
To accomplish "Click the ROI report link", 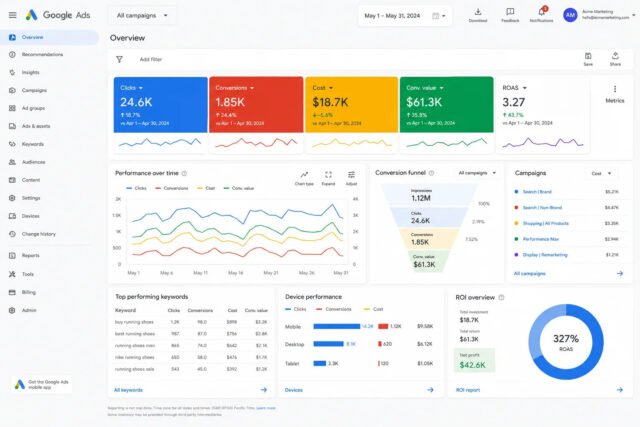I will (468, 390).
